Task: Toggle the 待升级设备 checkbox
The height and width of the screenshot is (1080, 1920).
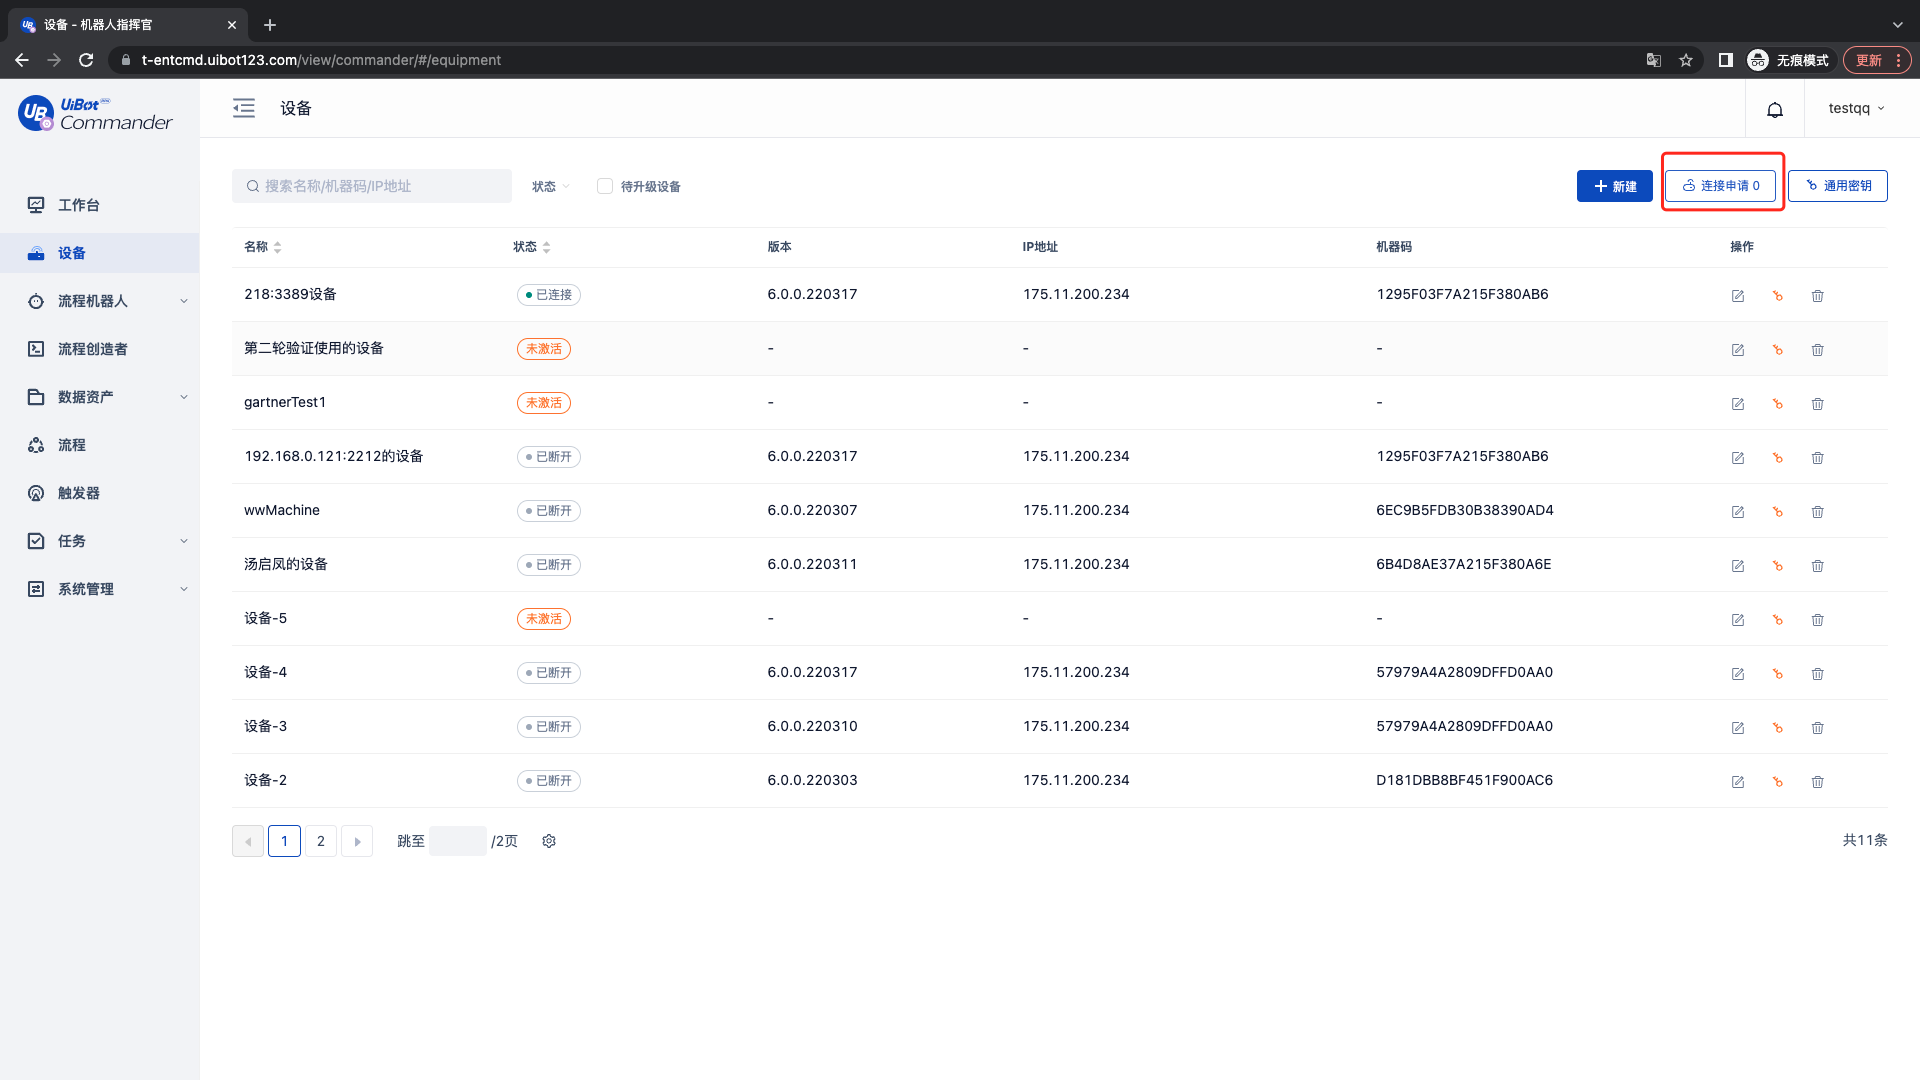Action: 605,186
